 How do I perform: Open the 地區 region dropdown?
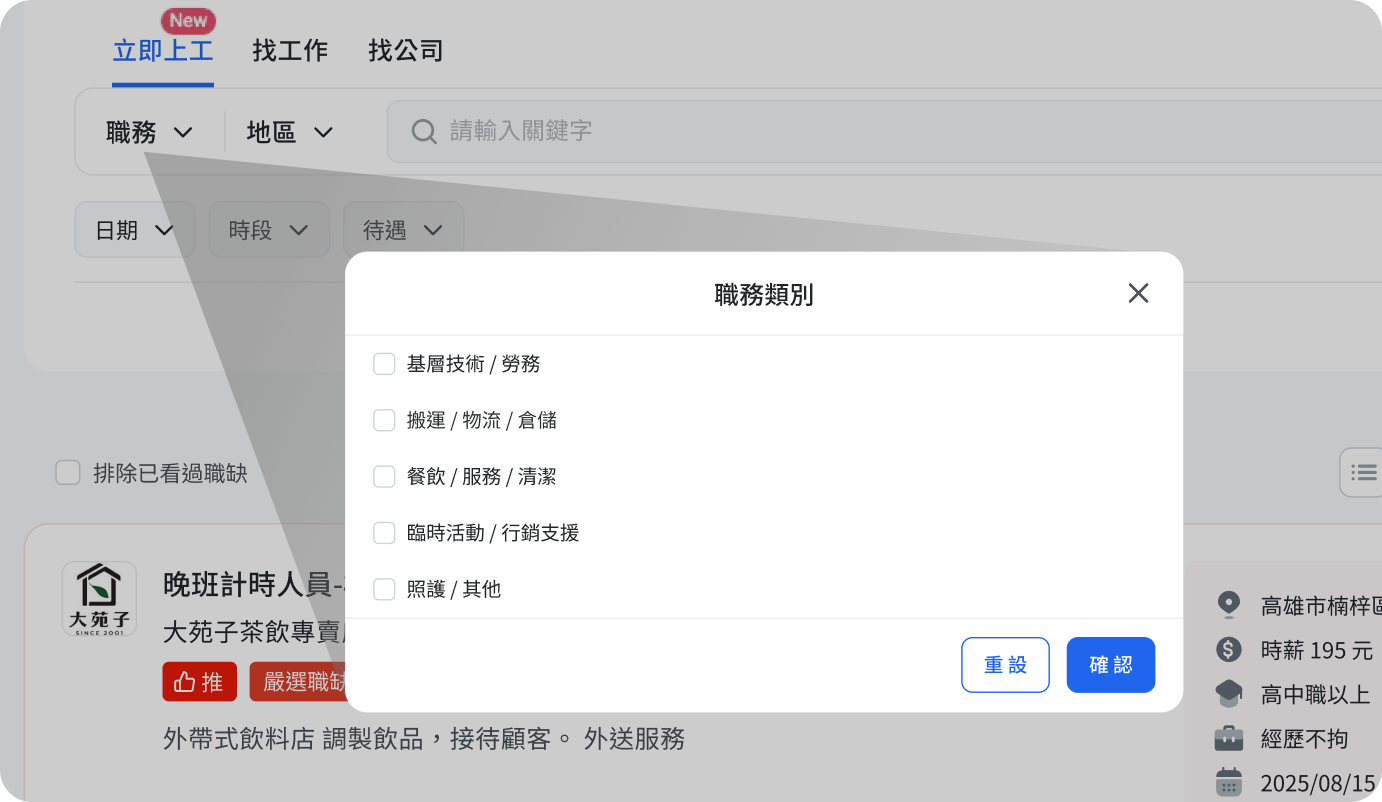click(x=287, y=131)
